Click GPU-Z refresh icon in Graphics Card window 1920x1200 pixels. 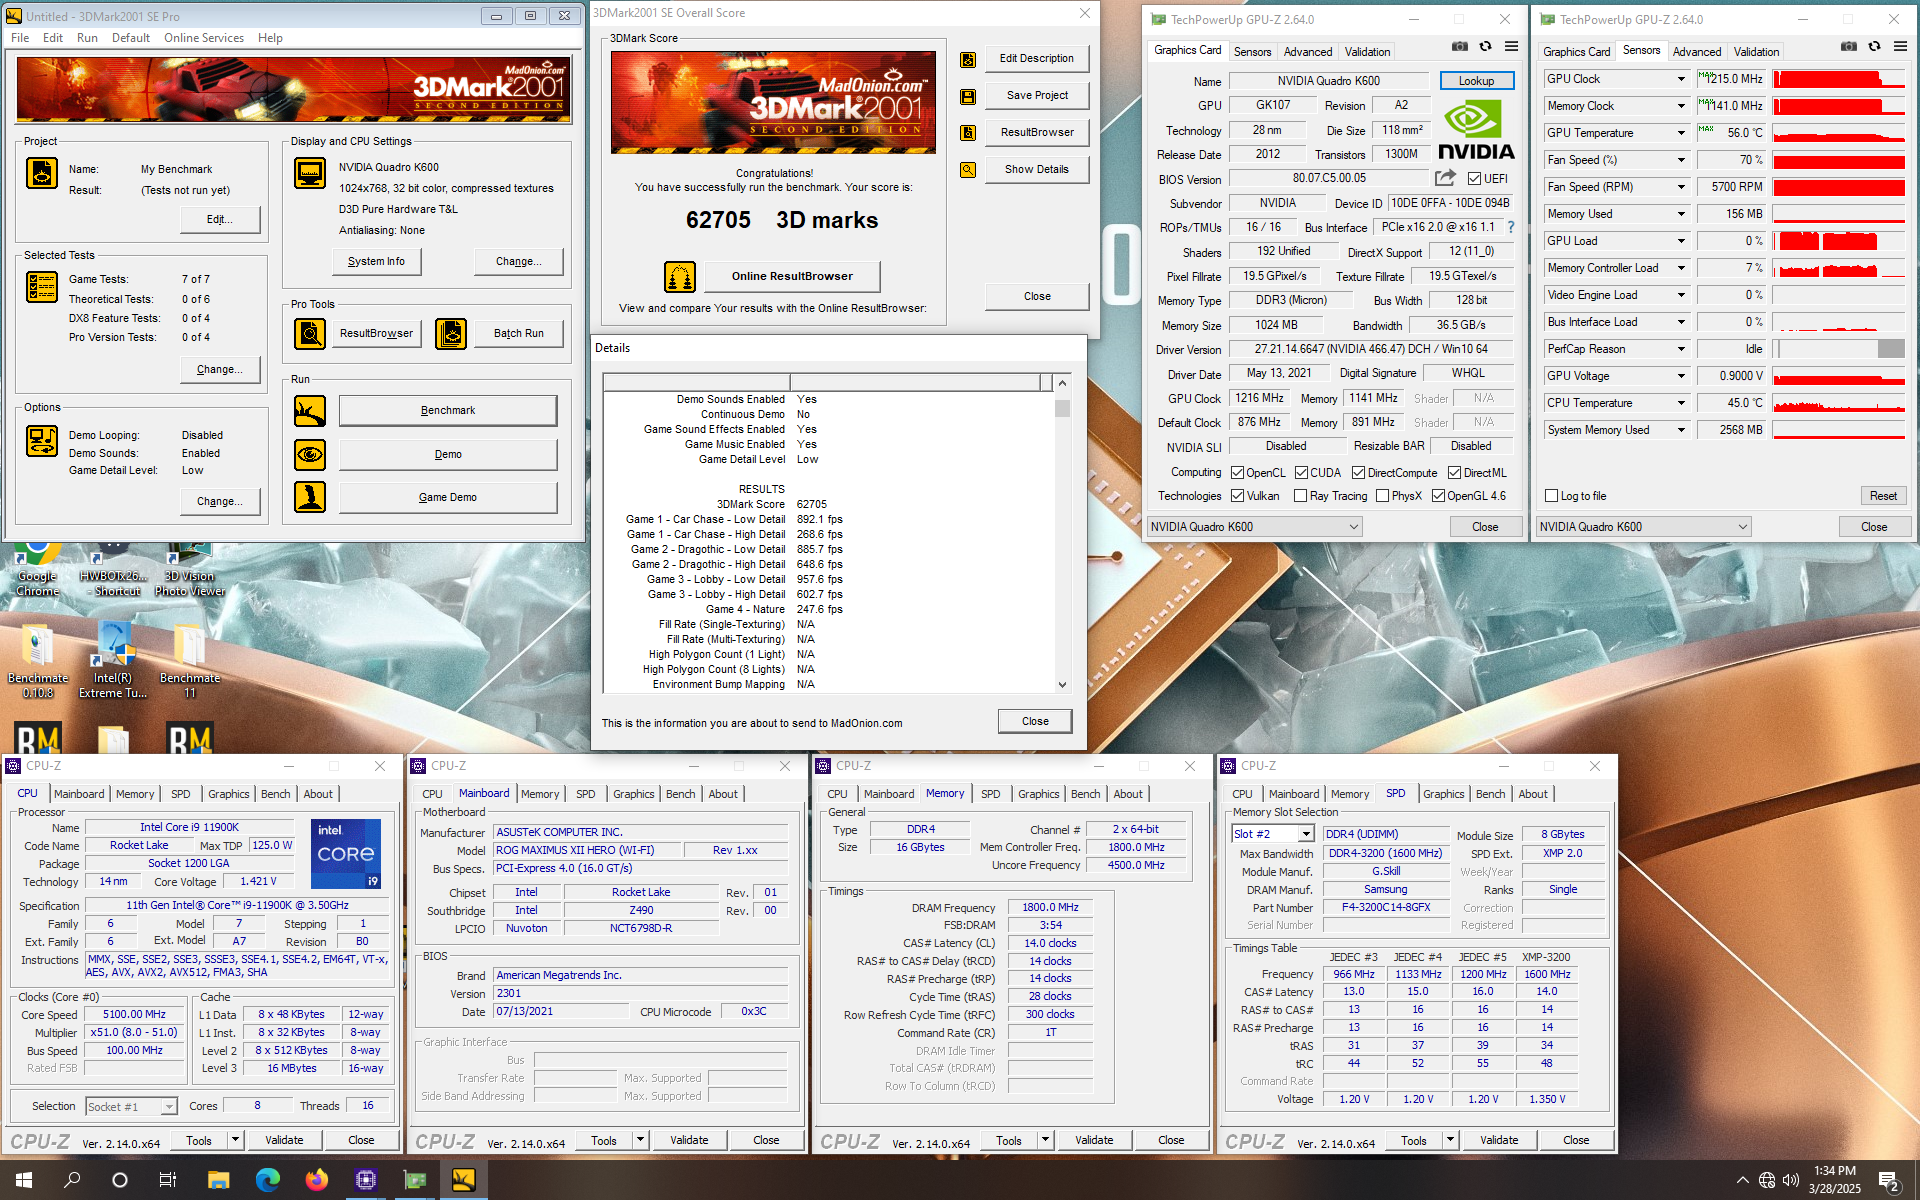(x=1485, y=46)
